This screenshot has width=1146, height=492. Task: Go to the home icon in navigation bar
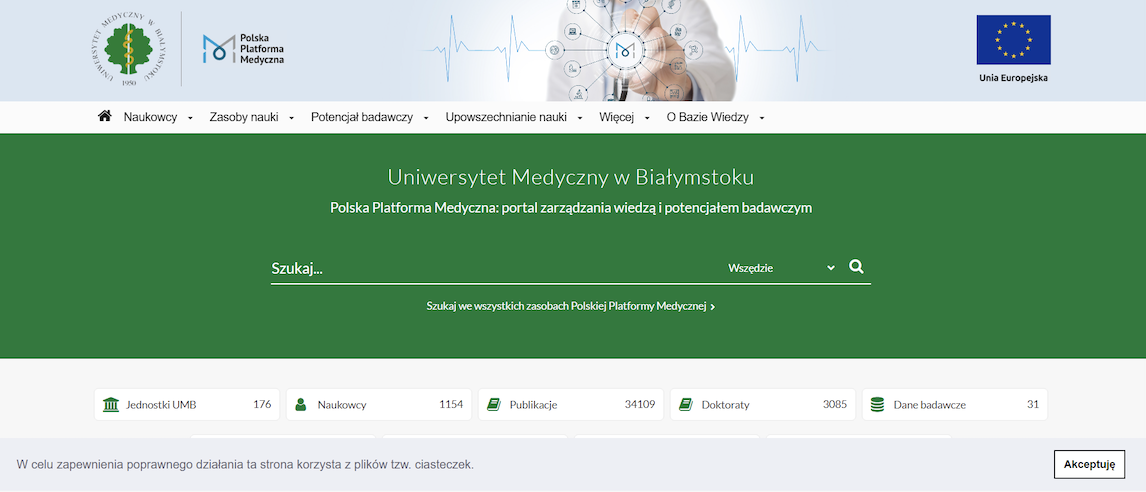[x=105, y=116]
